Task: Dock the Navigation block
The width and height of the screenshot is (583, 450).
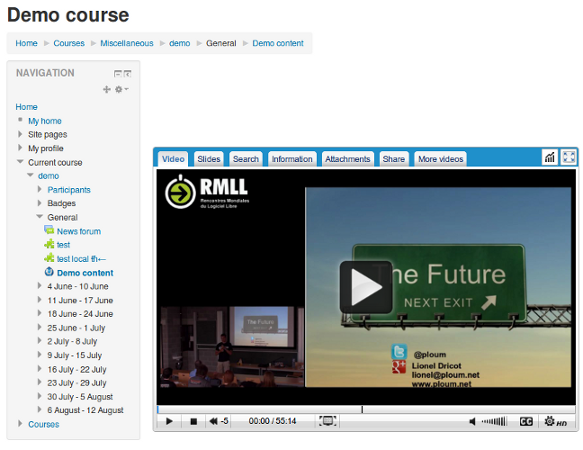Action: (x=127, y=74)
